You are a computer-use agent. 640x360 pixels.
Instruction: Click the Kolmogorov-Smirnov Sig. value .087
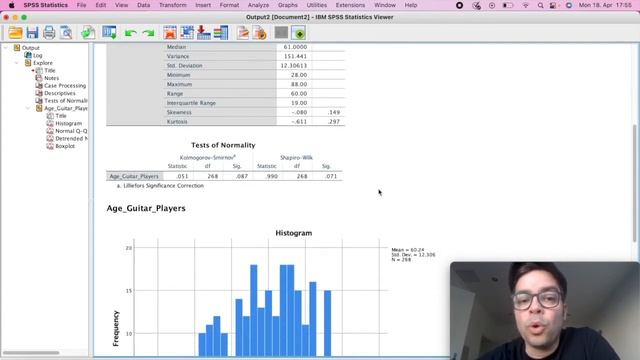[242, 176]
